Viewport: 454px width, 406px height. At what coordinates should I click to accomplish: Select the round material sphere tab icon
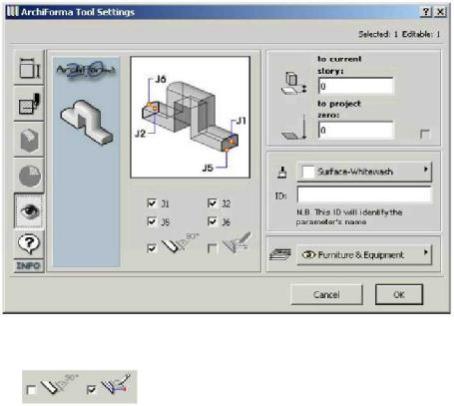[x=29, y=175]
